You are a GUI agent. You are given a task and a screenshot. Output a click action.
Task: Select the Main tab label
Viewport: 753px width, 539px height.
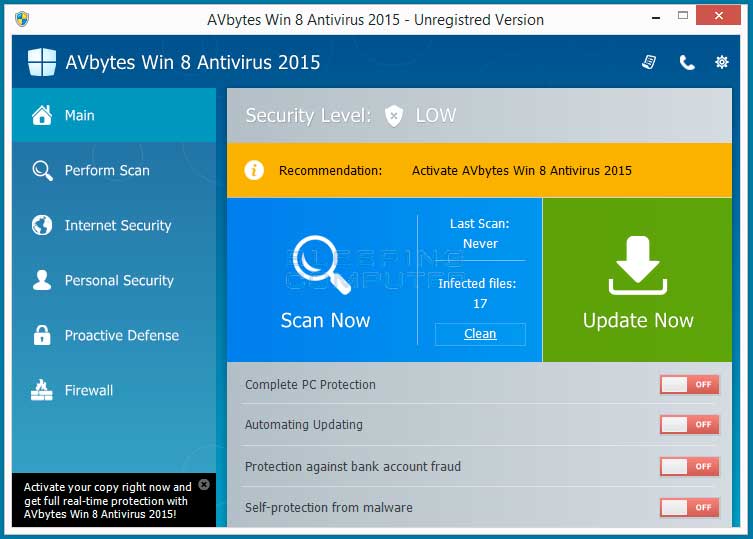tap(80, 115)
